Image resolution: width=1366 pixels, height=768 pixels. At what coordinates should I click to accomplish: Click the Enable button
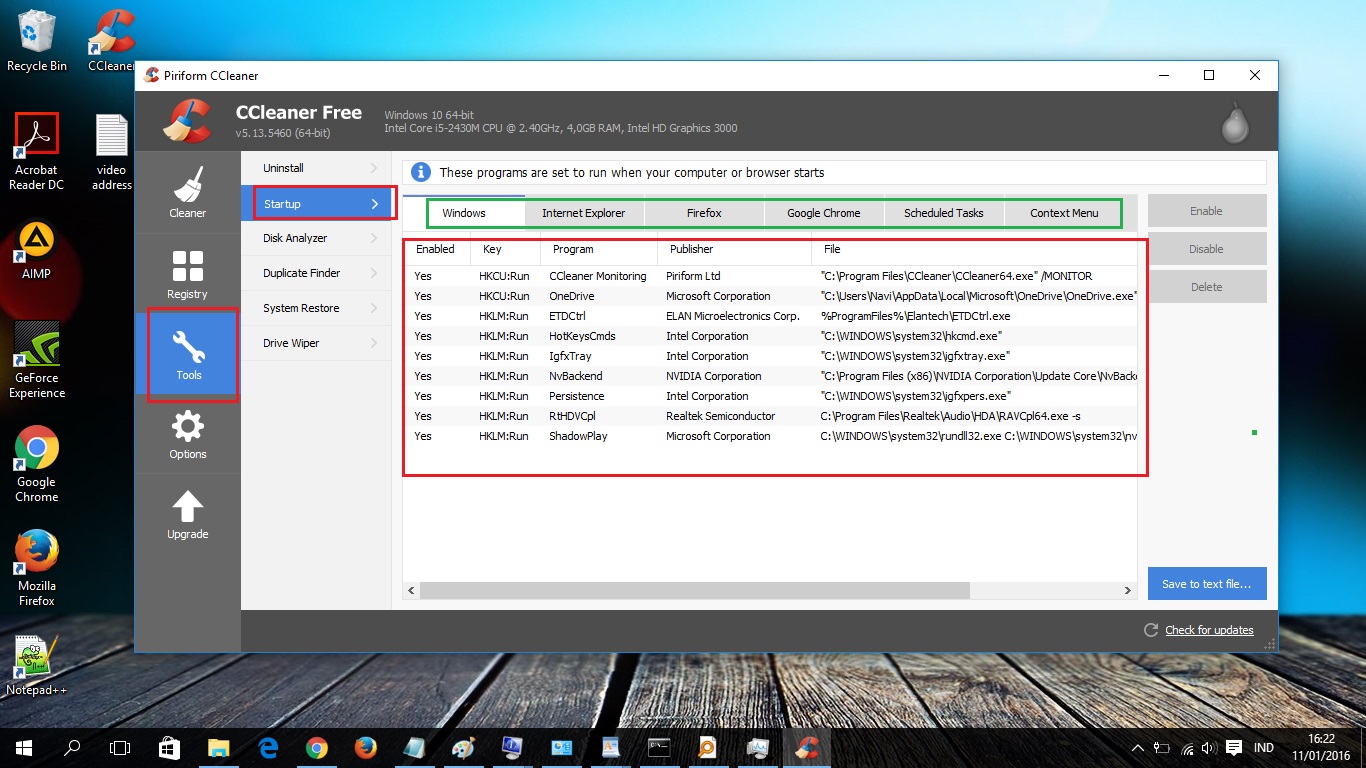point(1207,211)
